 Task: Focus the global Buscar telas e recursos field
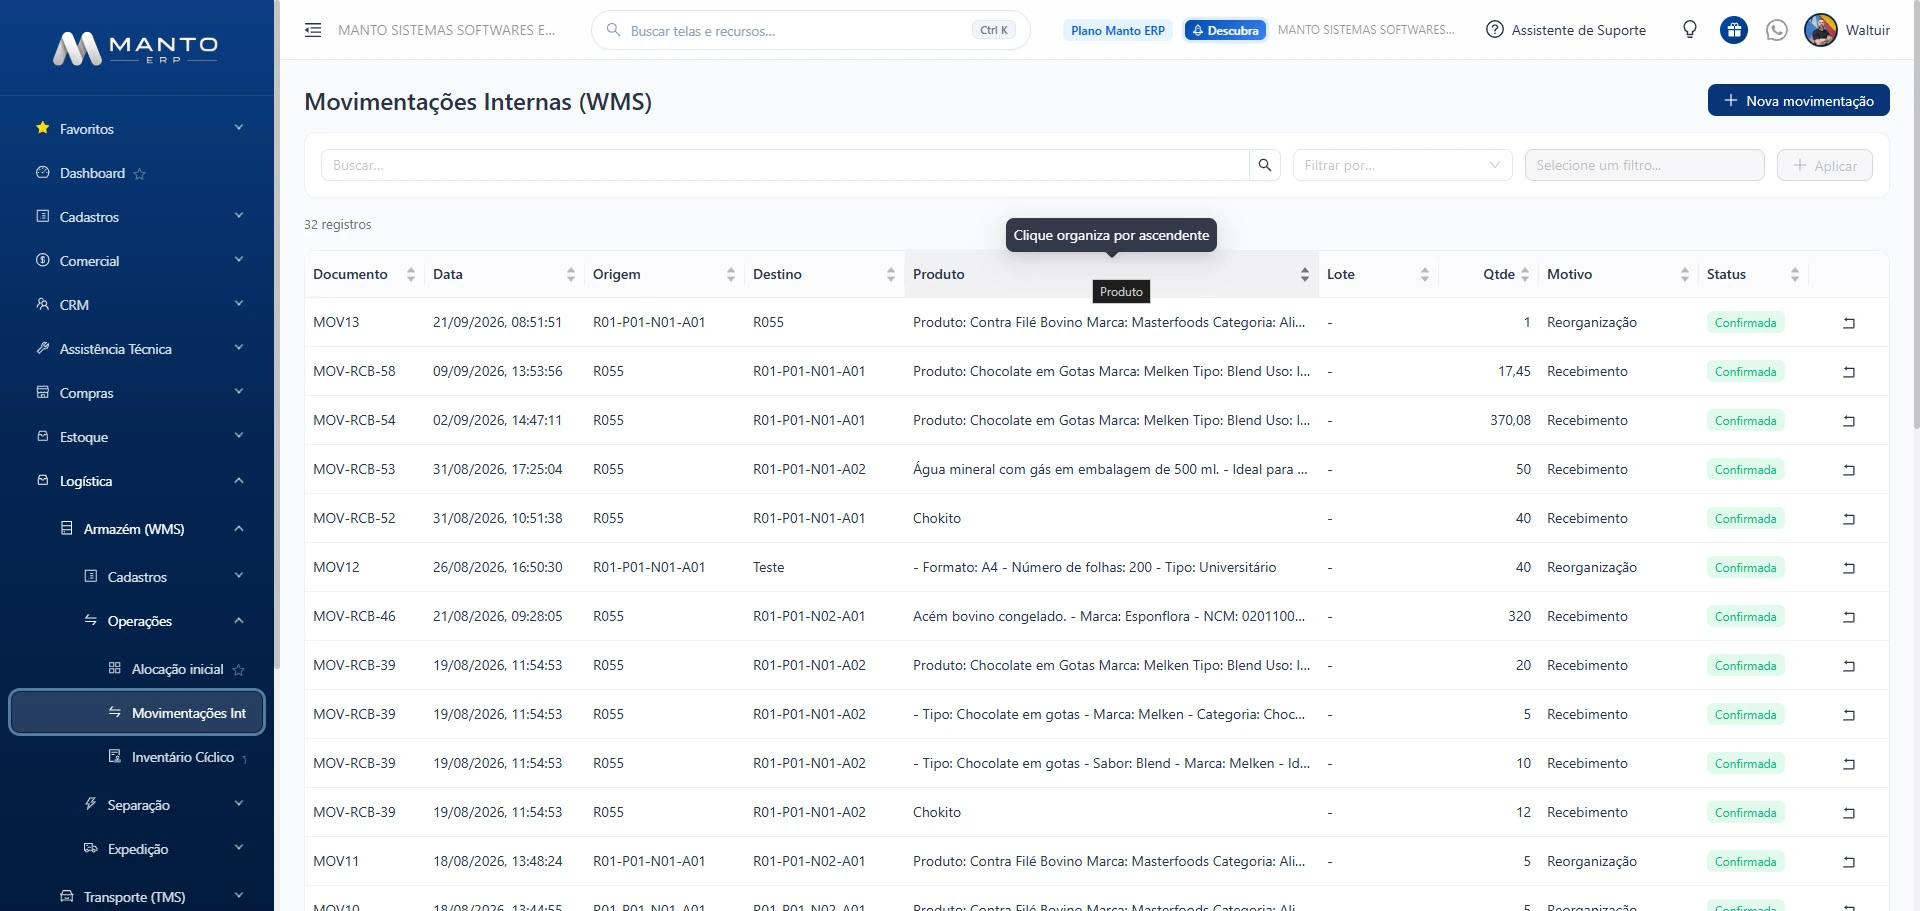tap(810, 30)
